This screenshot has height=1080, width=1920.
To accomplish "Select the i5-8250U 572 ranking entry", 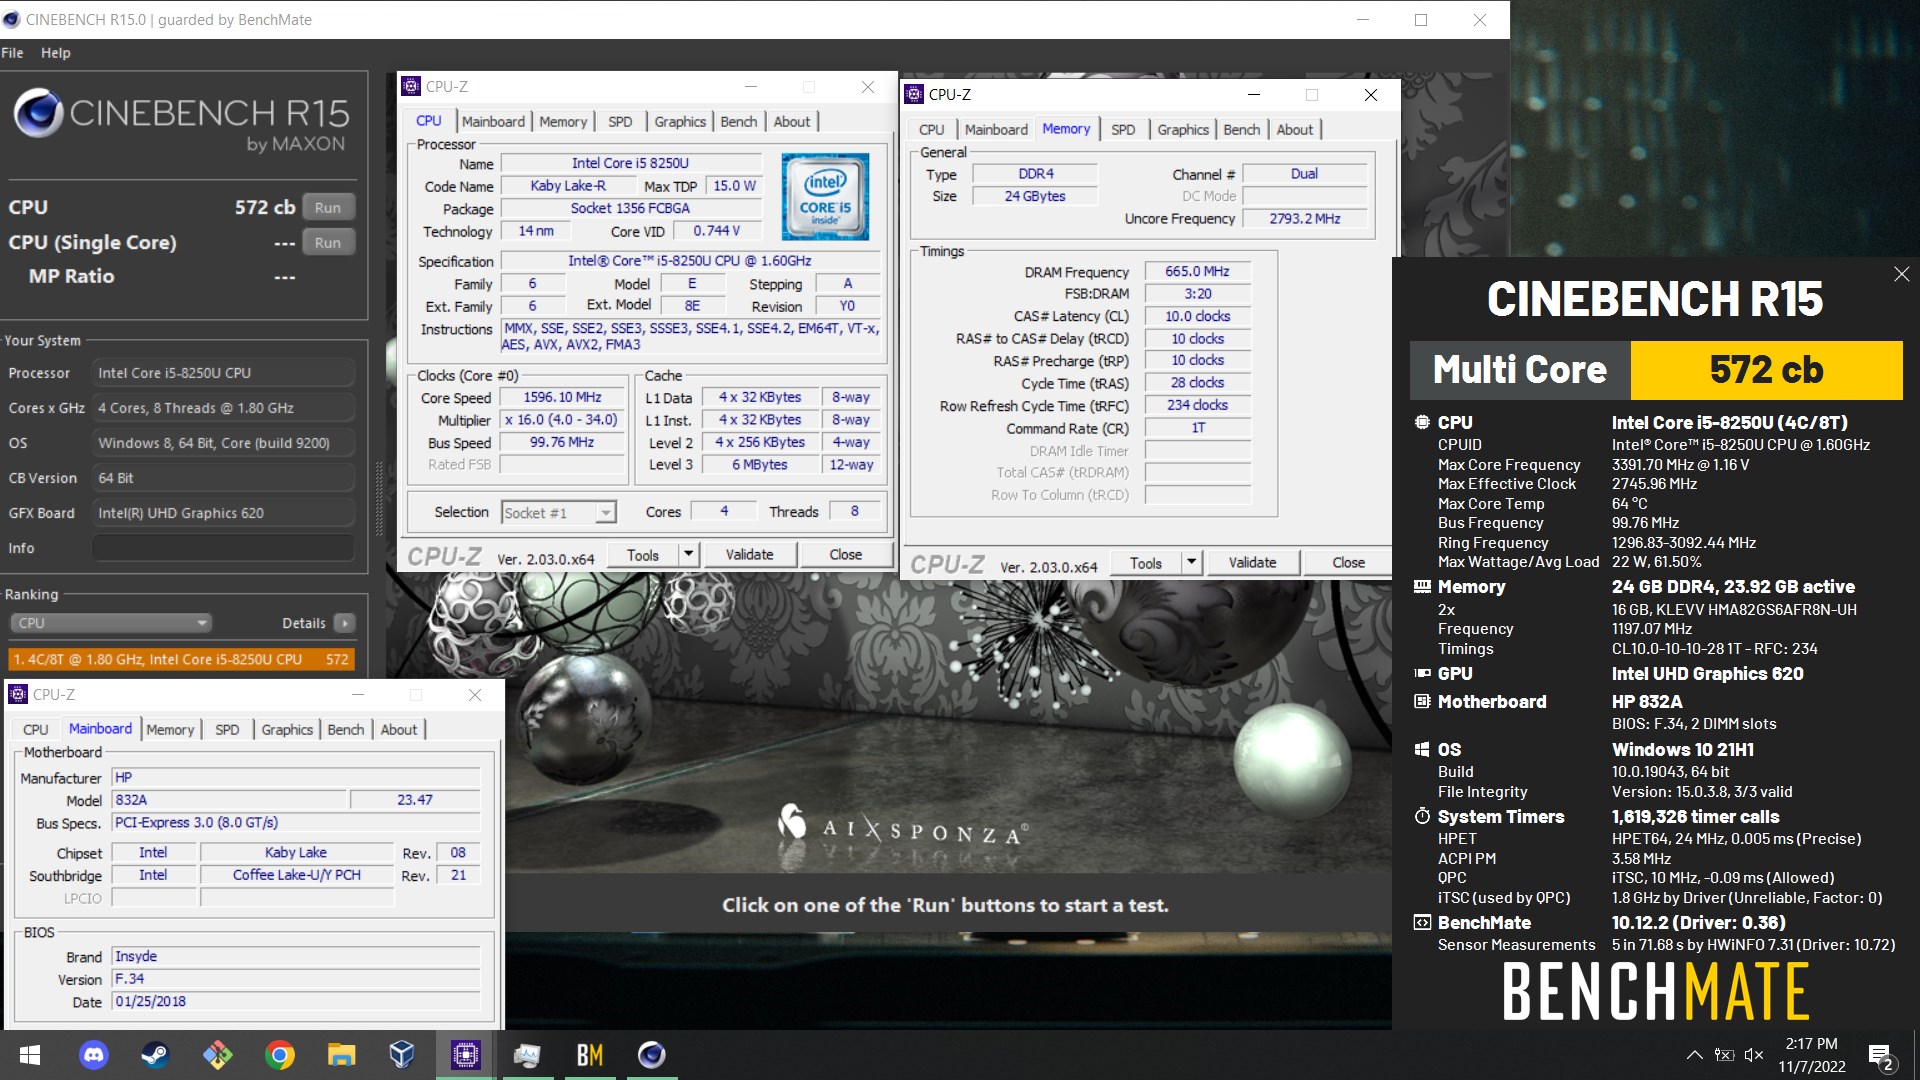I will tap(181, 659).
